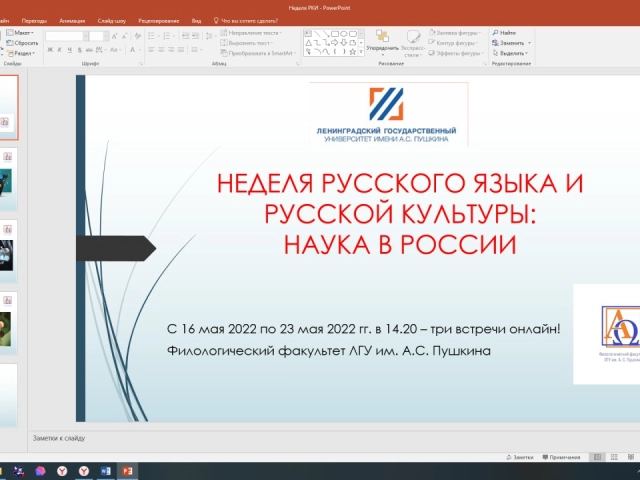The image size is (640, 480).
Task: Click the Clear formatting eraser icon
Action: pyautogui.click(x=138, y=36)
